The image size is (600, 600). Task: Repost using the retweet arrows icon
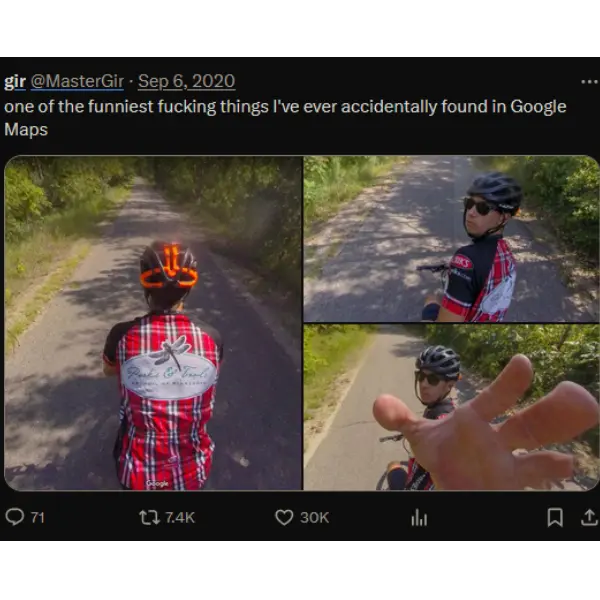pos(149,517)
